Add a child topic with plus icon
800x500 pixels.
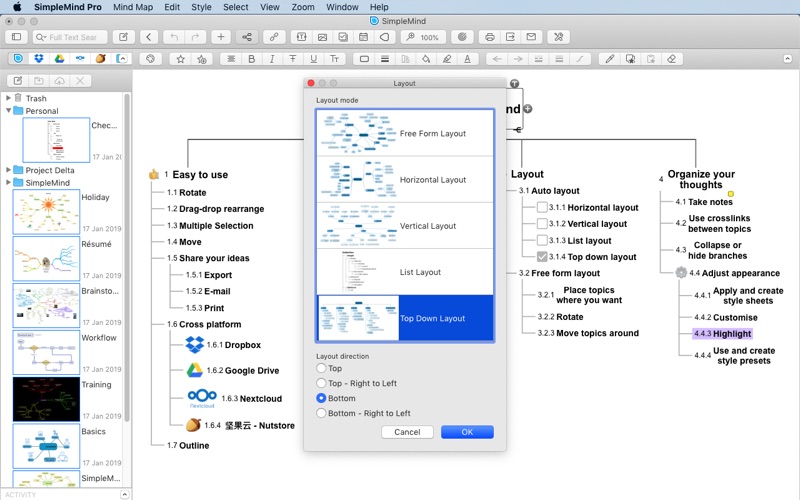[x=220, y=37]
